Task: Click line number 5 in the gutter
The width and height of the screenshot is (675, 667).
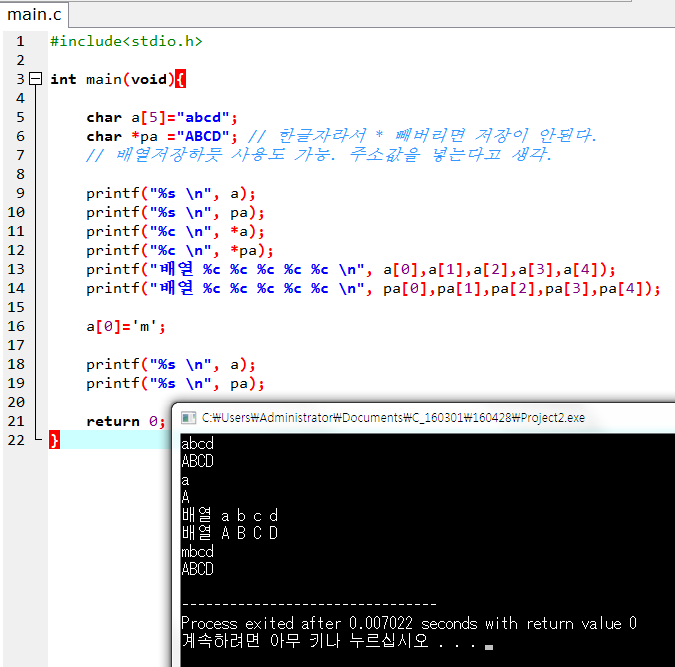Action: point(20,117)
